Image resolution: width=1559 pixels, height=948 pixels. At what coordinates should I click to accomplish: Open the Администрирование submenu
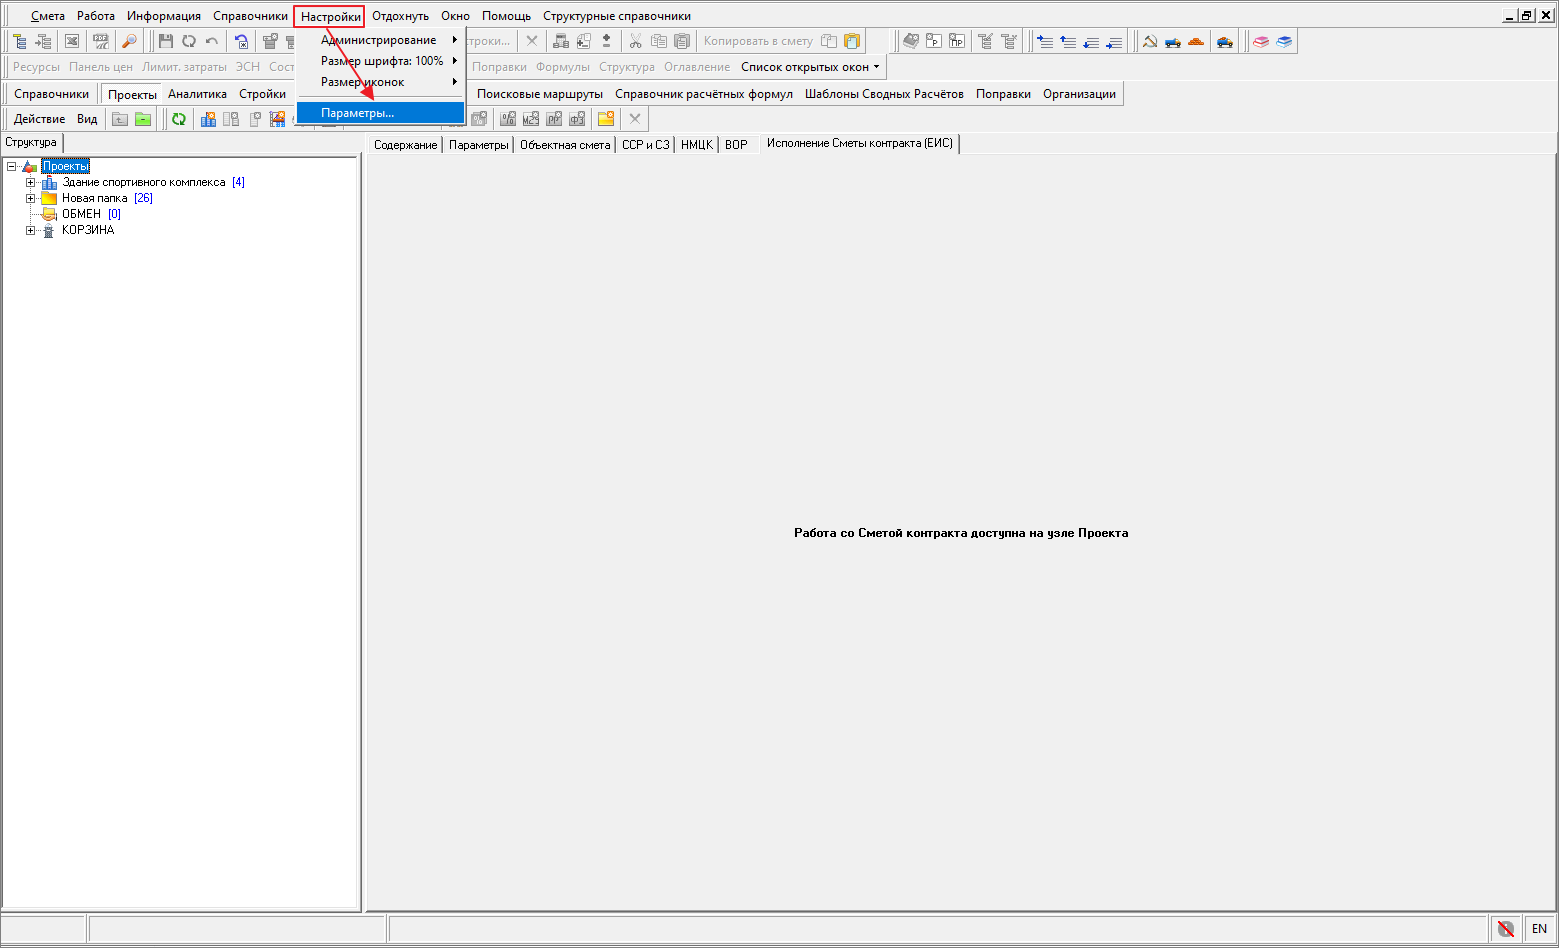pyautogui.click(x=378, y=40)
